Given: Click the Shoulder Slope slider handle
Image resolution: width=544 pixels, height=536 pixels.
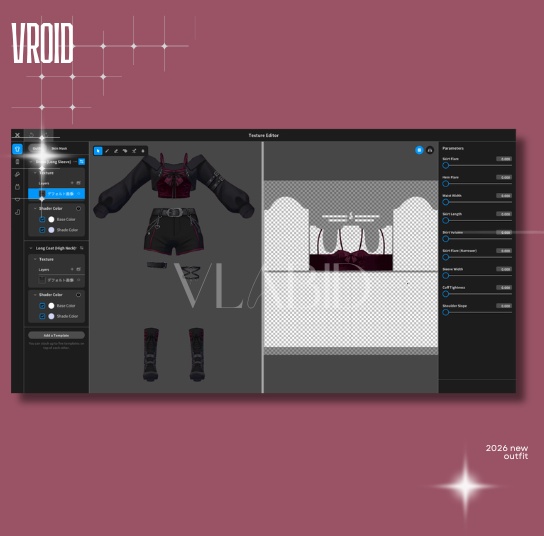Looking at the screenshot, I should pyautogui.click(x=446, y=313).
